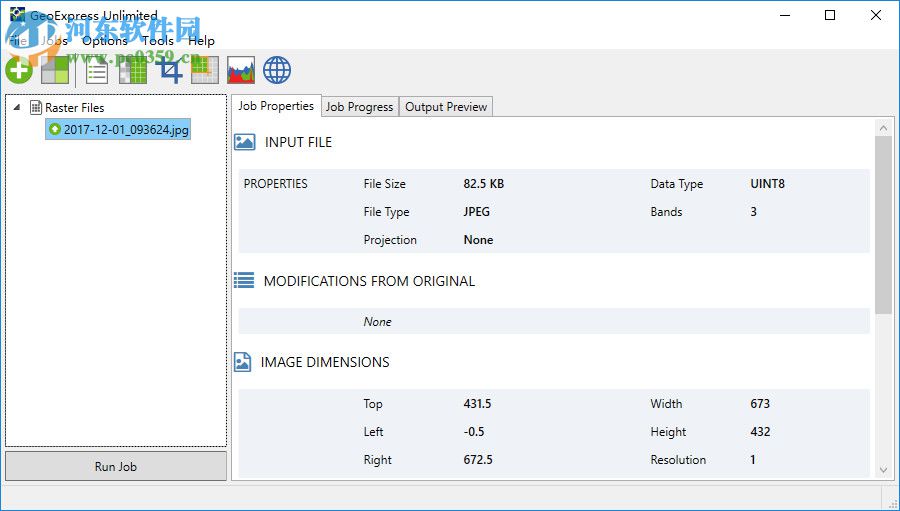Switch to the Output Preview tab
This screenshot has width=900, height=511.
click(446, 107)
